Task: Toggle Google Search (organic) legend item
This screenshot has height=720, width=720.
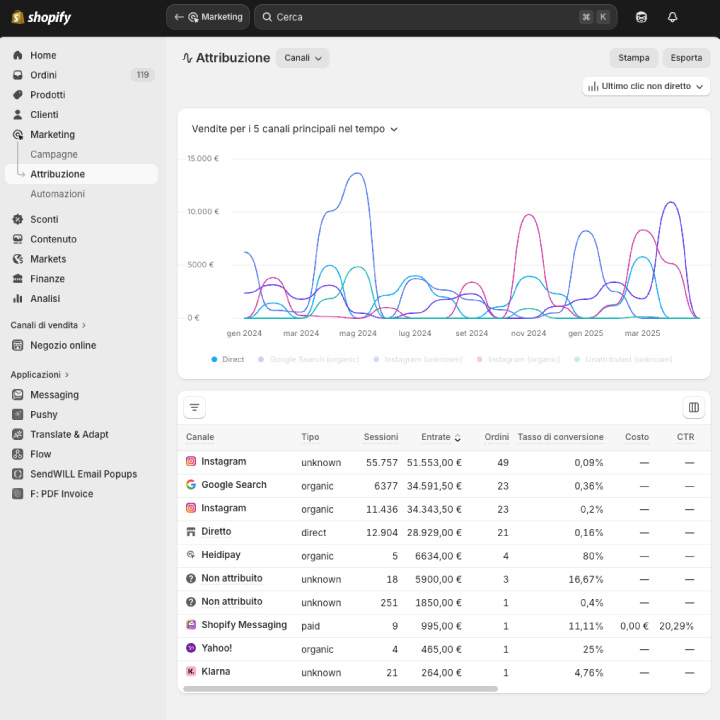Action: pyautogui.click(x=309, y=359)
